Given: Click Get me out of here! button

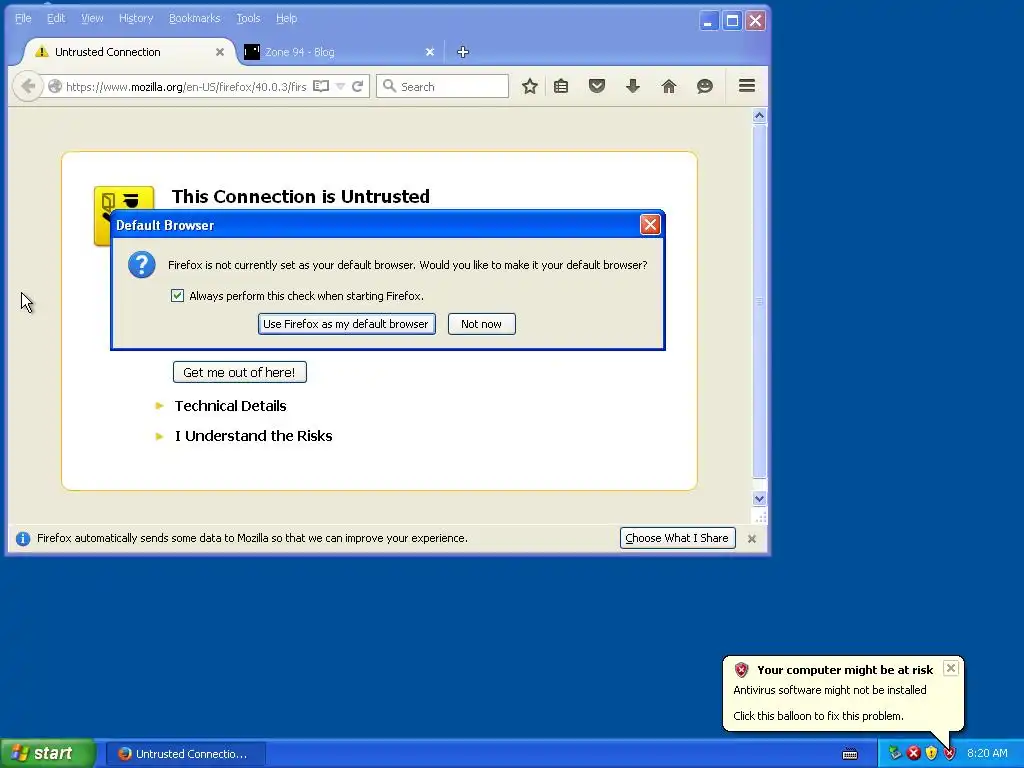Looking at the screenshot, I should 240,372.
